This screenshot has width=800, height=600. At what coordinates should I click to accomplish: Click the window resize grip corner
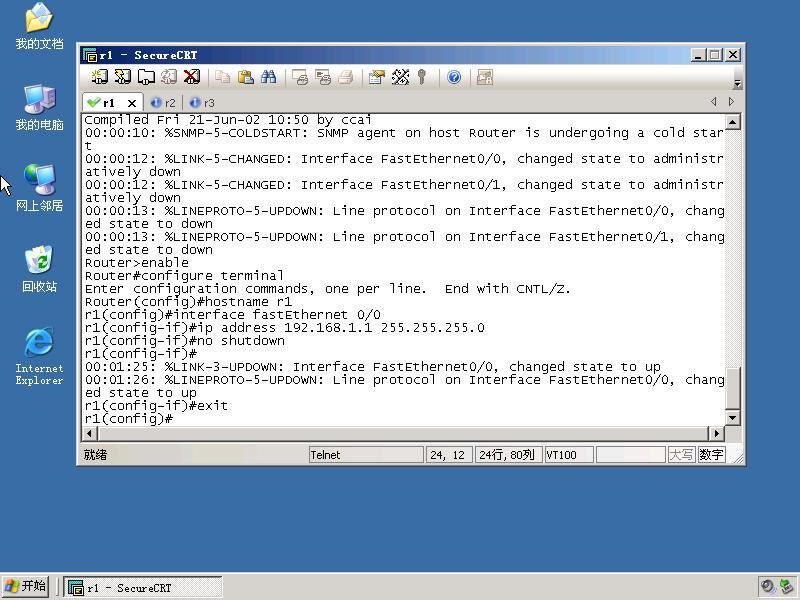point(737,457)
